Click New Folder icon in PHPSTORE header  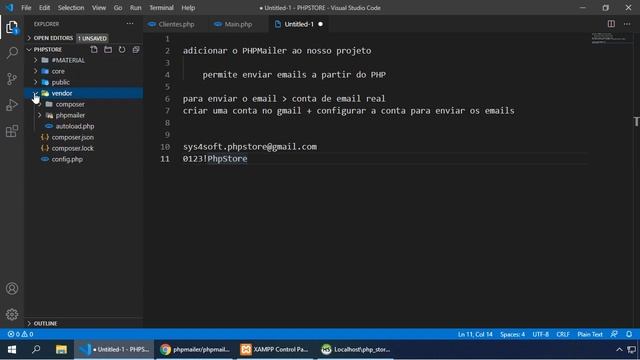pyautogui.click(x=108, y=49)
